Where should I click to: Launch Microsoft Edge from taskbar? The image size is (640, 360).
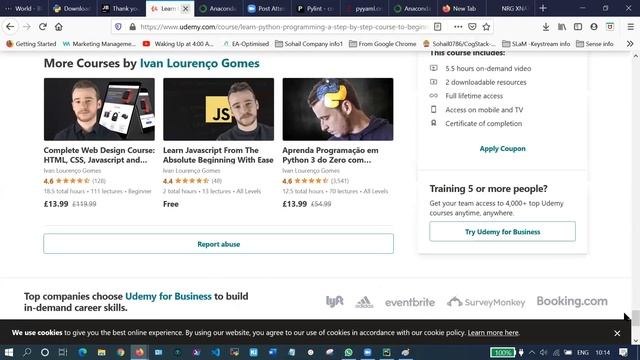pos(83,352)
